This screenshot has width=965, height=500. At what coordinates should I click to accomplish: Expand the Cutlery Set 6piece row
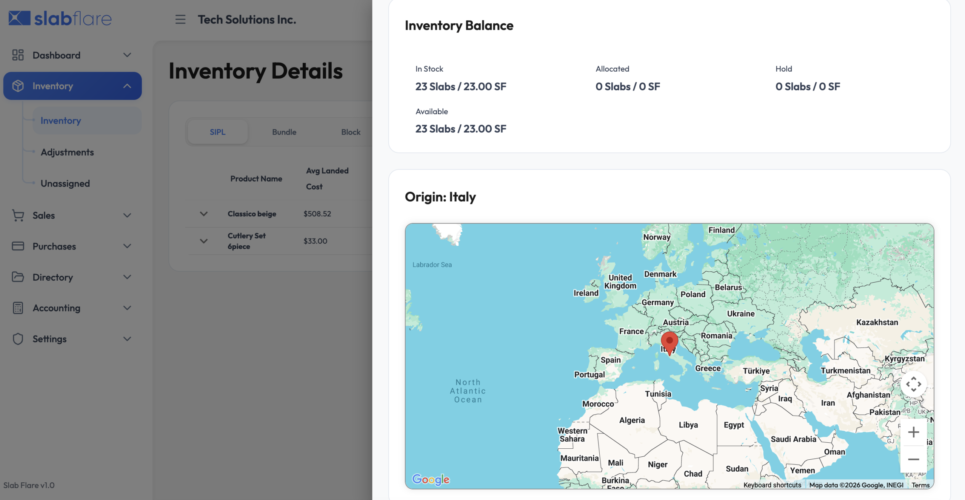204,241
